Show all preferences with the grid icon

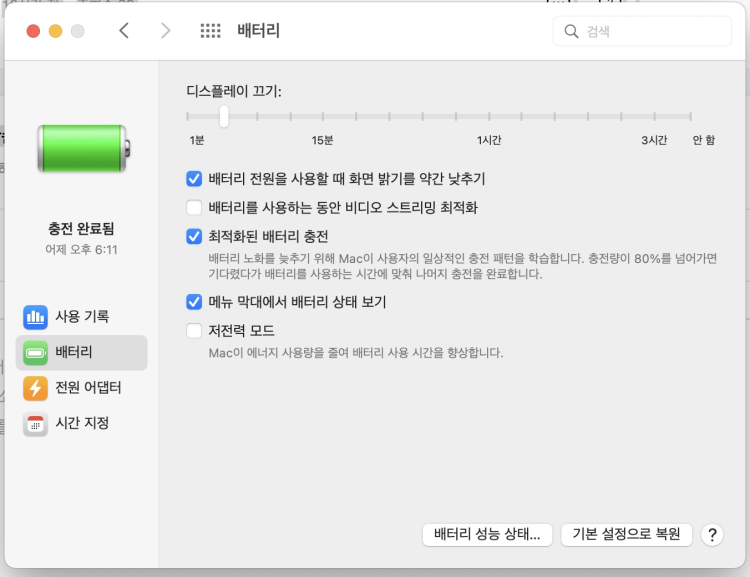pyautogui.click(x=210, y=31)
